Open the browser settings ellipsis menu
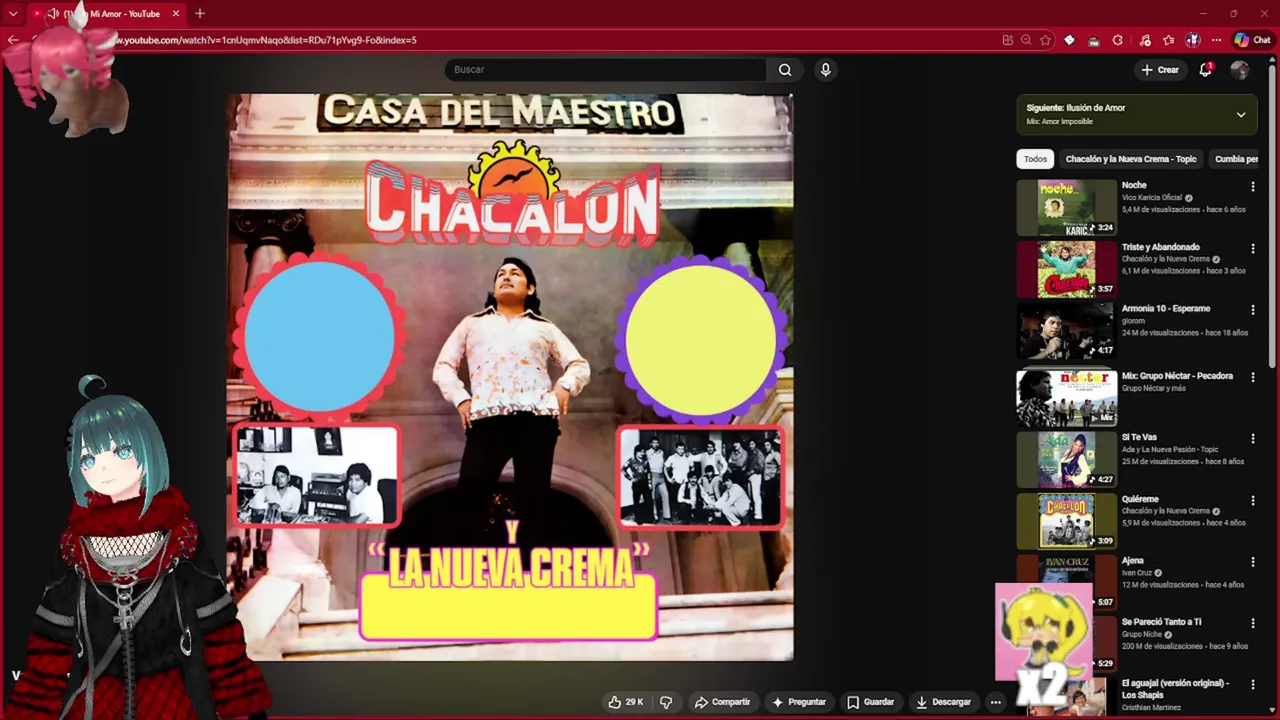1280x720 pixels. (1216, 40)
